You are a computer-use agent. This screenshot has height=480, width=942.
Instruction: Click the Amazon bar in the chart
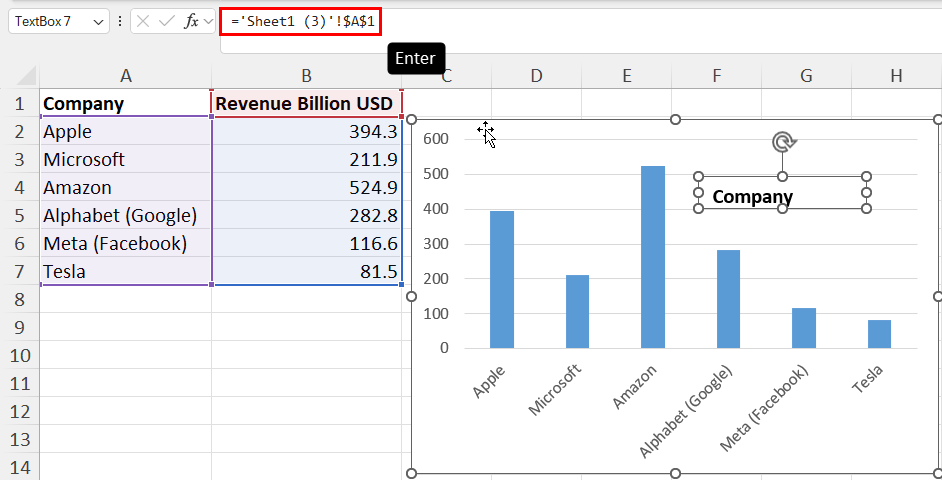(x=653, y=257)
